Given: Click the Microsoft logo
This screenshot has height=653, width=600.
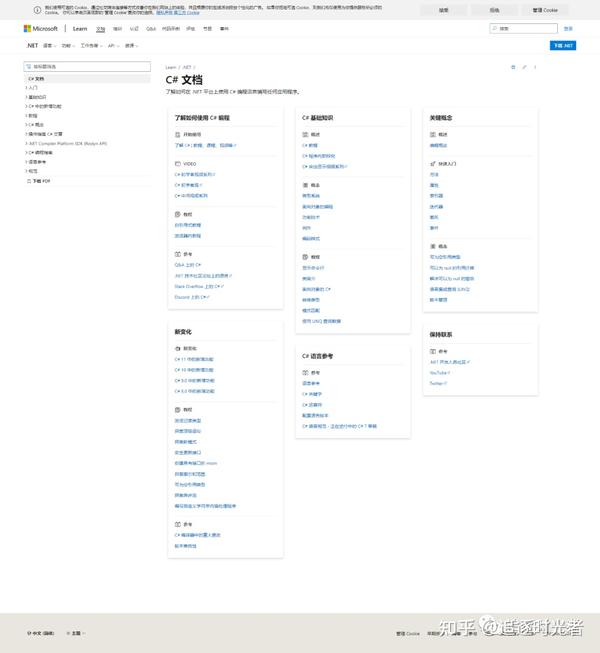Looking at the screenshot, I should (41, 28).
